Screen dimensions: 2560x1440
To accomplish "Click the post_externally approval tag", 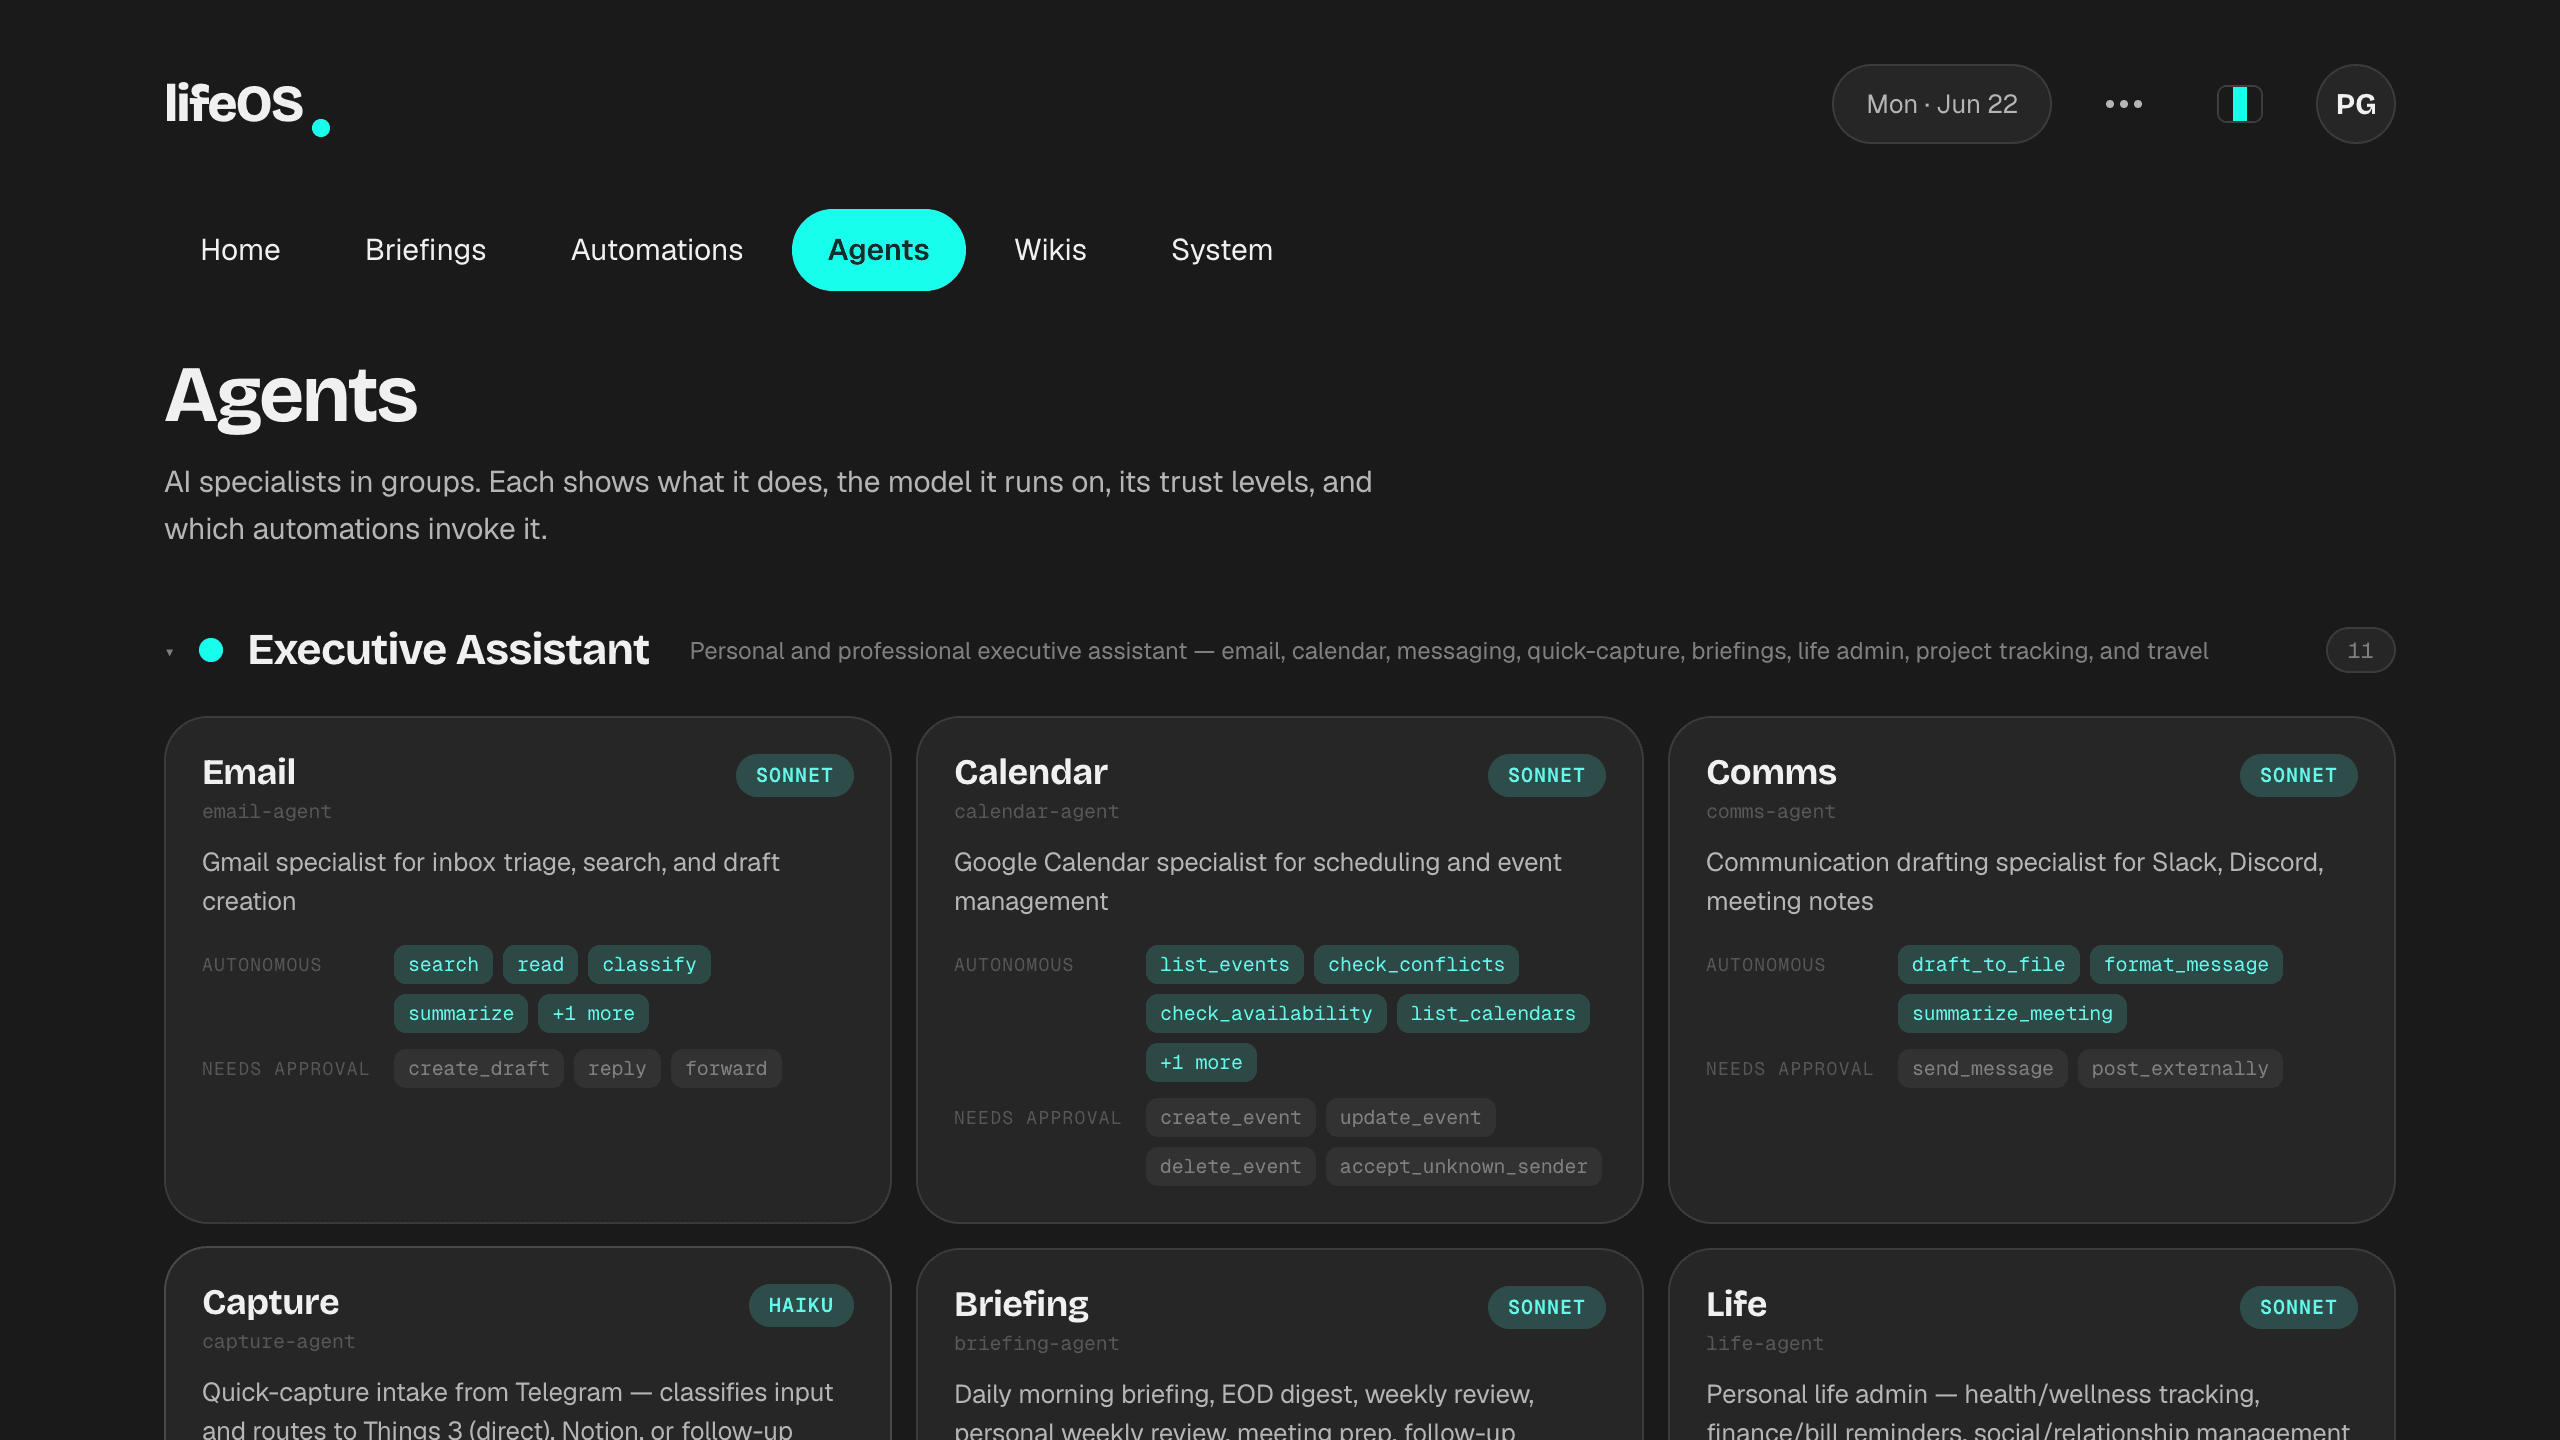I will tap(2180, 1069).
